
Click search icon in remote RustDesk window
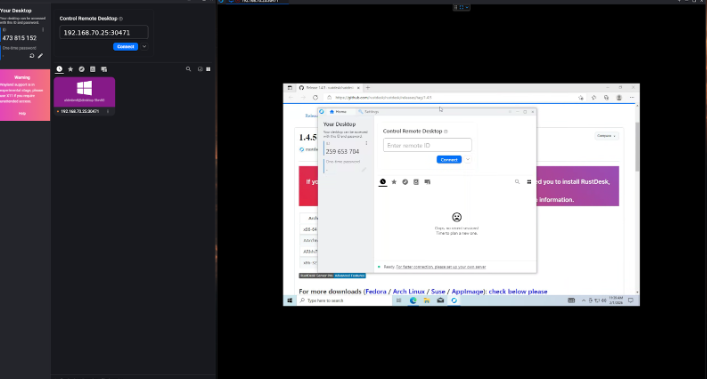pyautogui.click(x=517, y=182)
